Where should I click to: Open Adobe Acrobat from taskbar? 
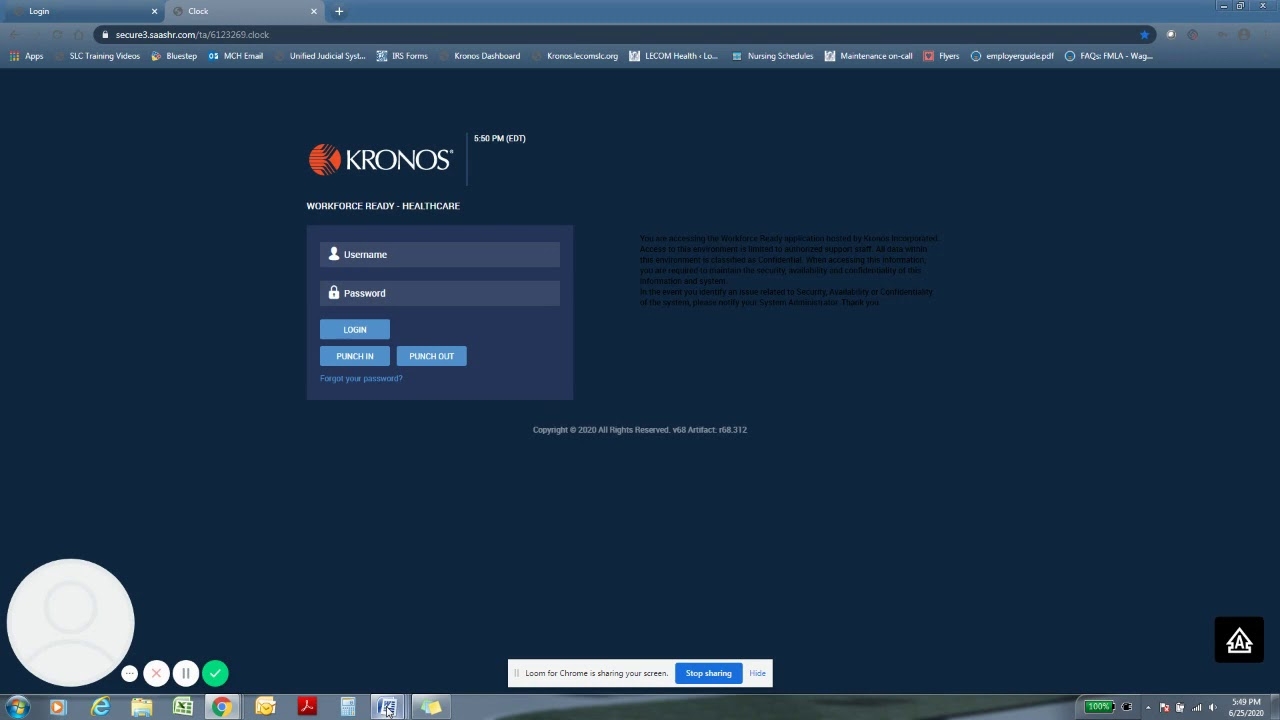[x=307, y=707]
